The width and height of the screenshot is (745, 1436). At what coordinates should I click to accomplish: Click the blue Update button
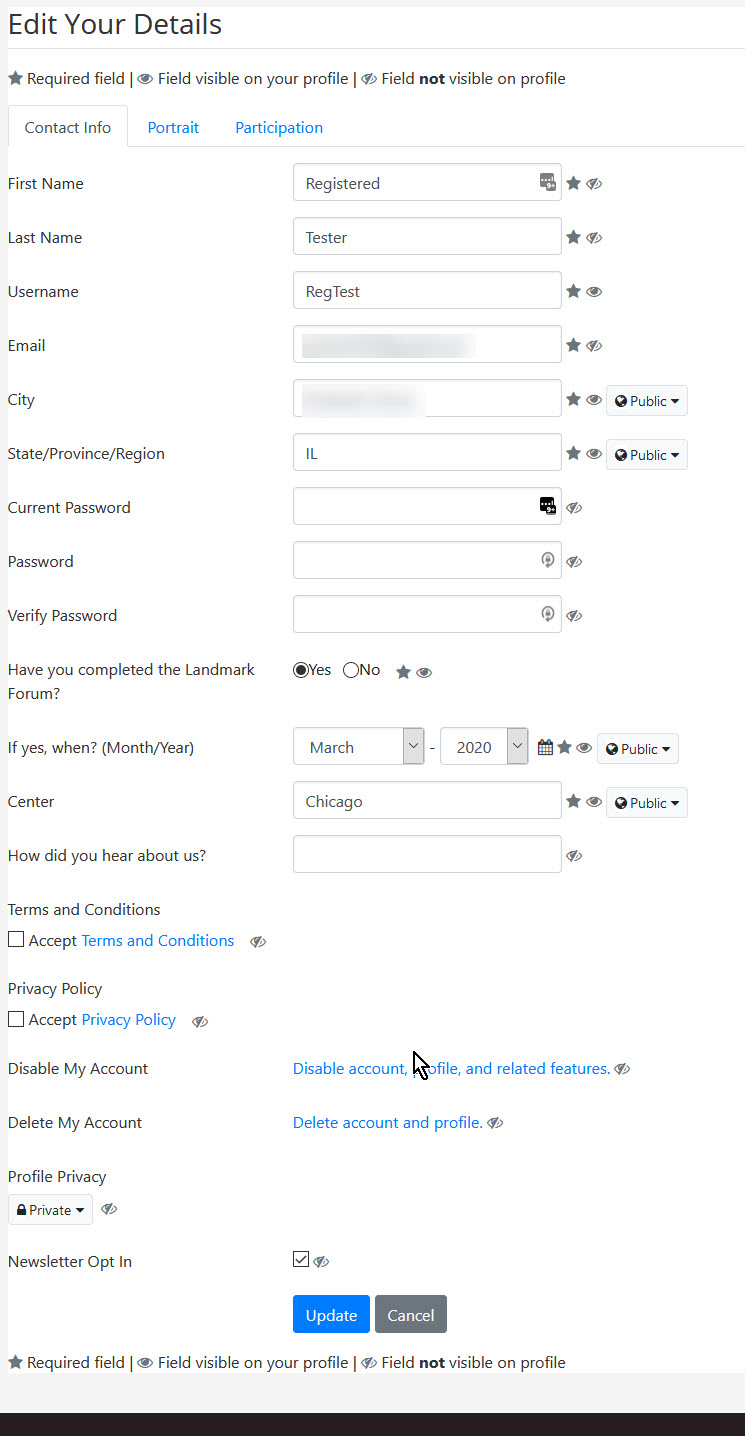tap(331, 1315)
